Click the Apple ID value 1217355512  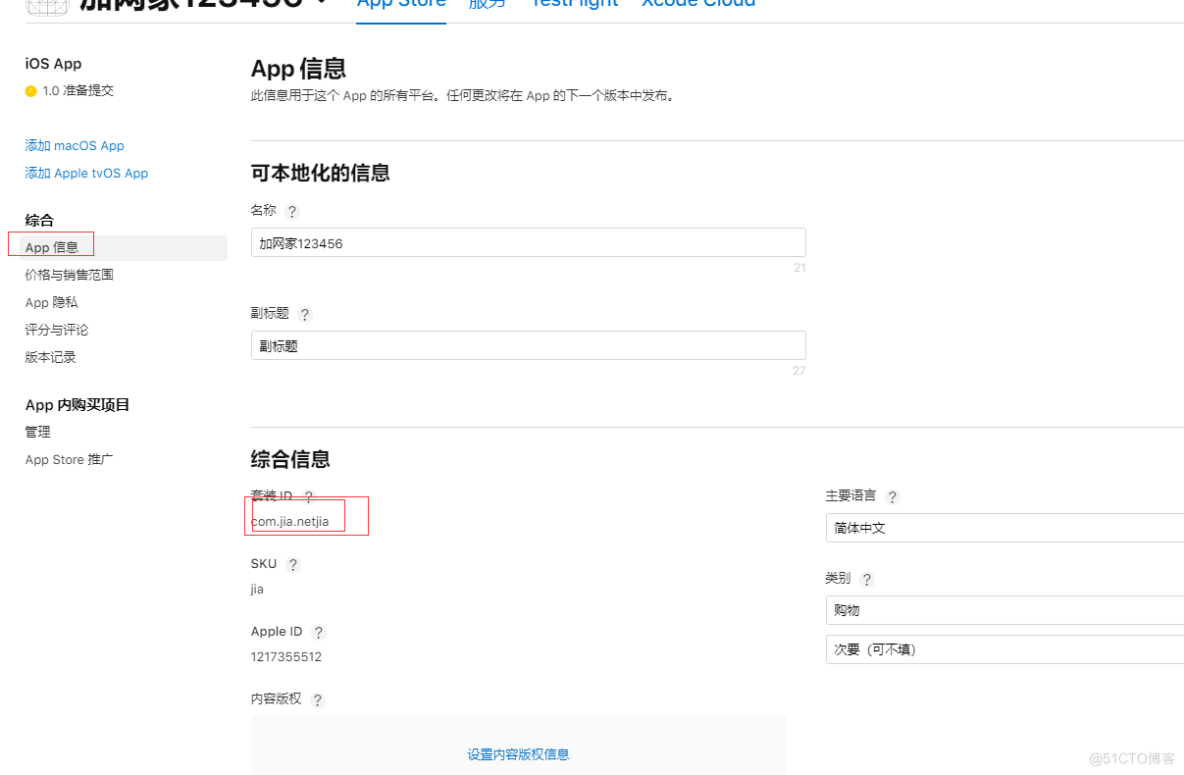[x=286, y=657]
